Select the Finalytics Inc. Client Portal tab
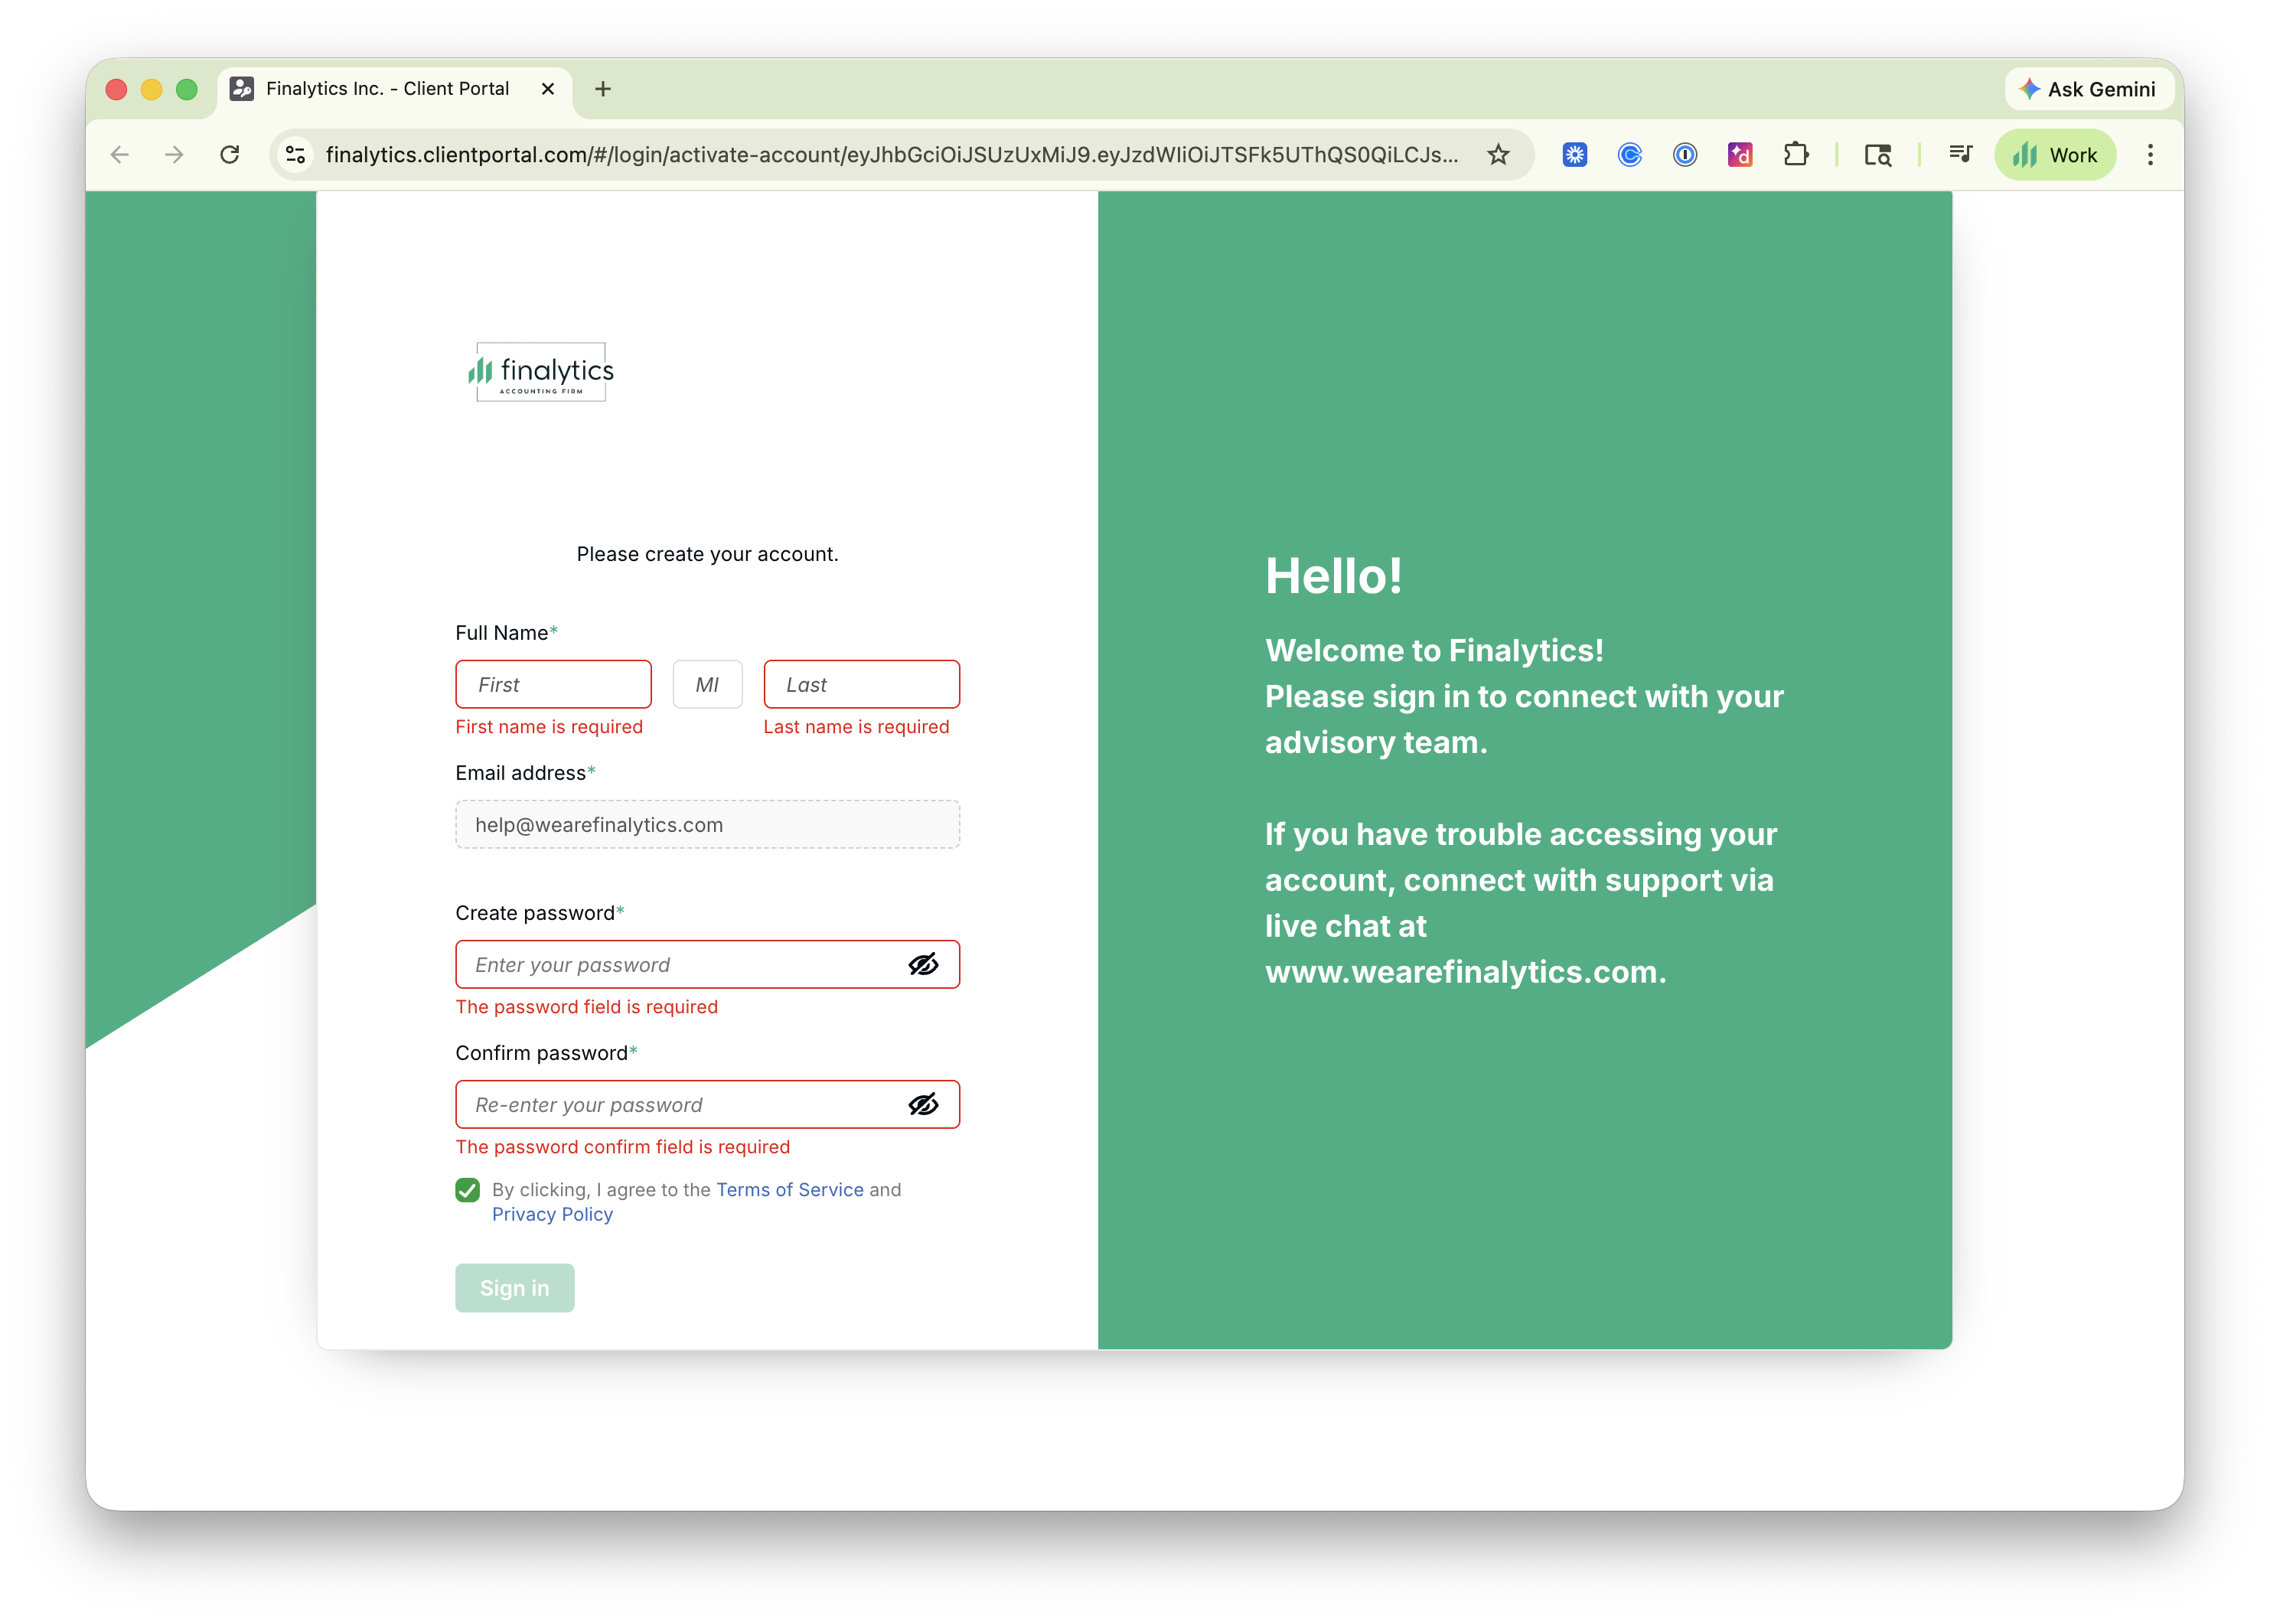Image resolution: width=2270 pixels, height=1624 pixels. click(x=388, y=89)
